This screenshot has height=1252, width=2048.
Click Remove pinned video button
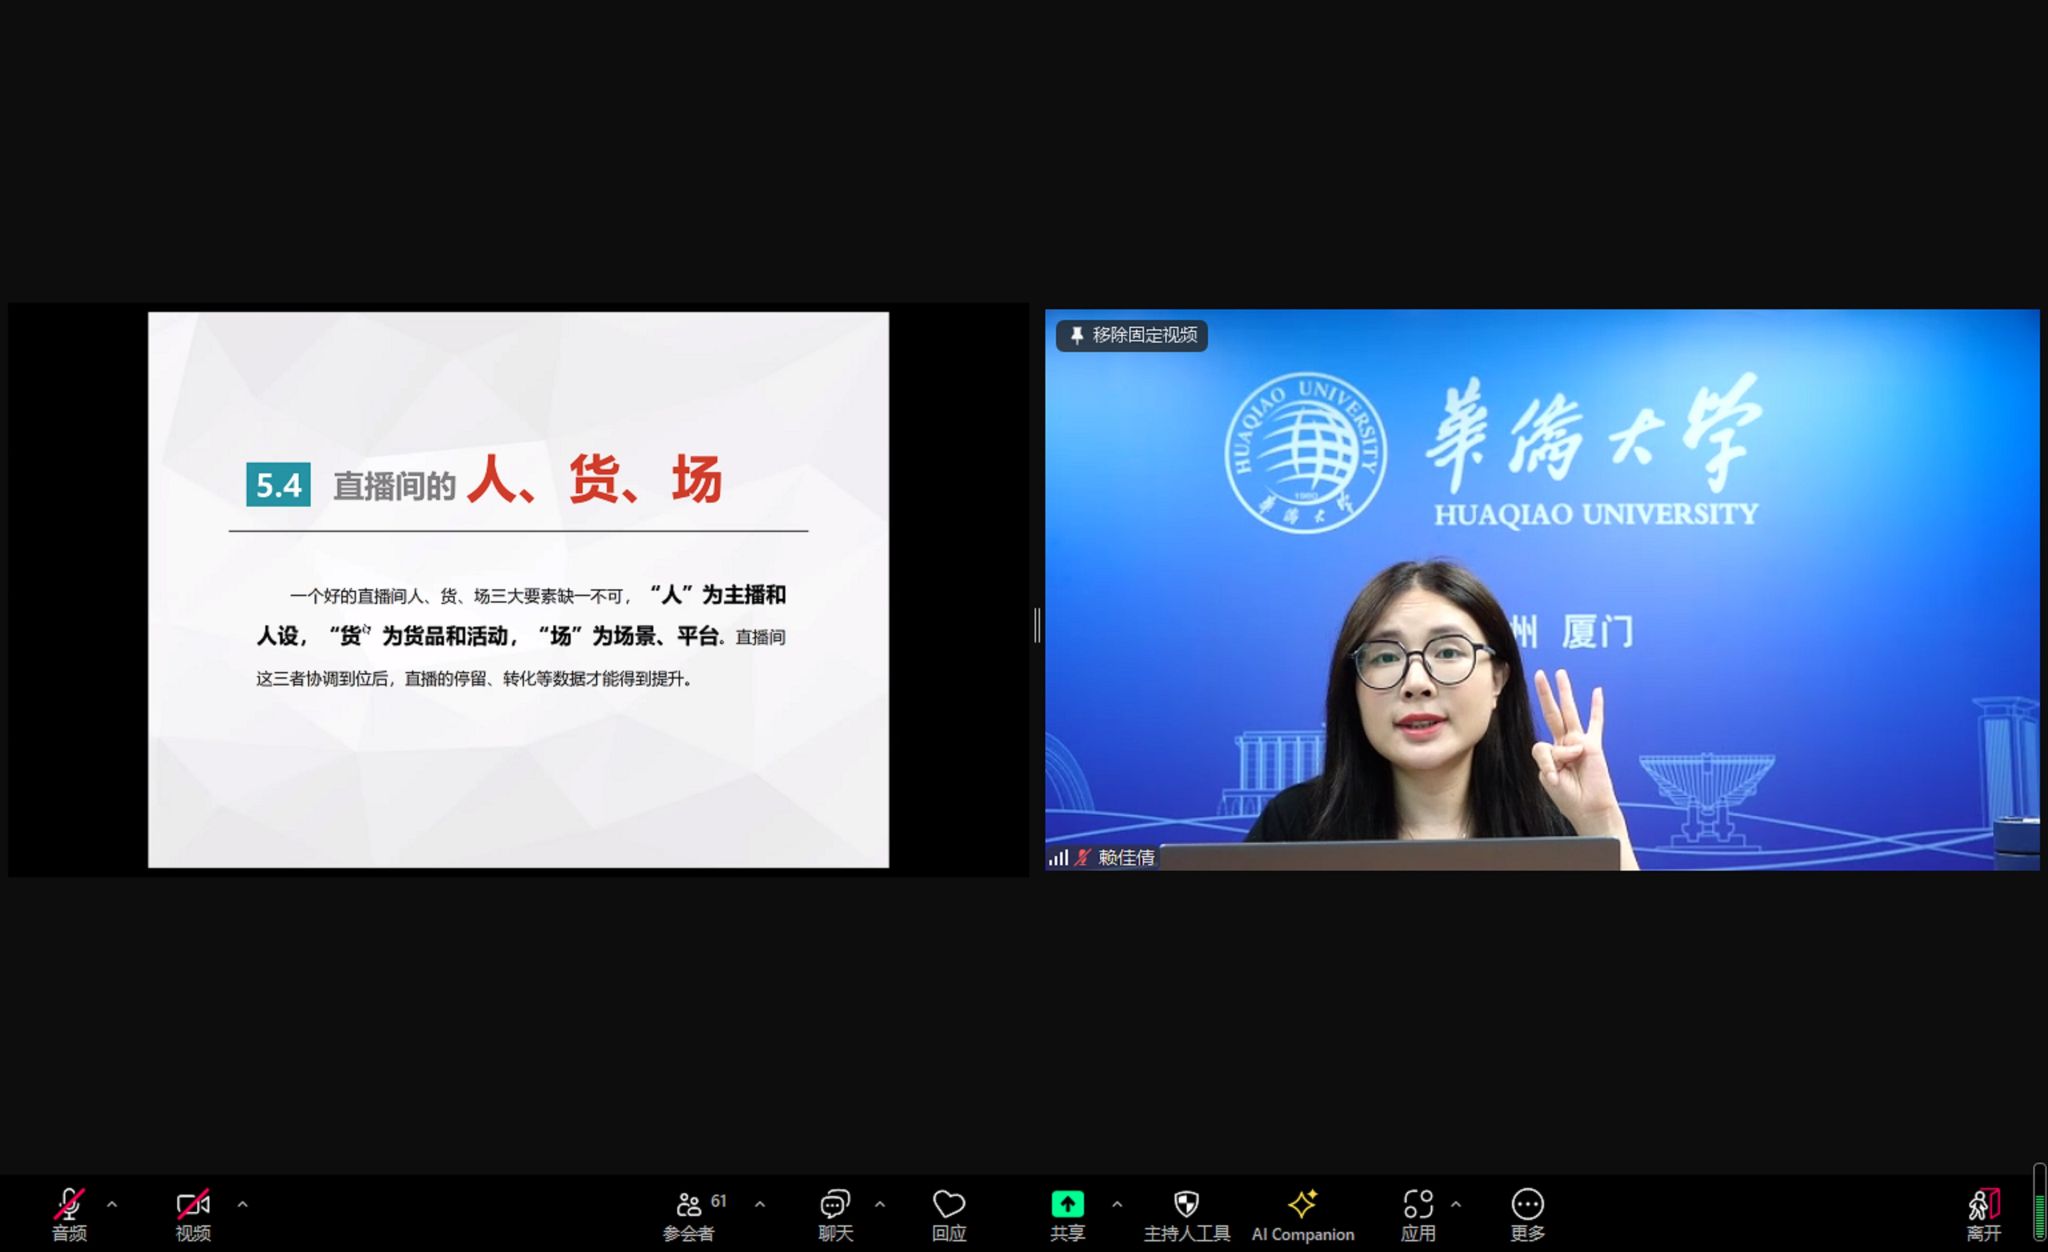[x=1132, y=335]
